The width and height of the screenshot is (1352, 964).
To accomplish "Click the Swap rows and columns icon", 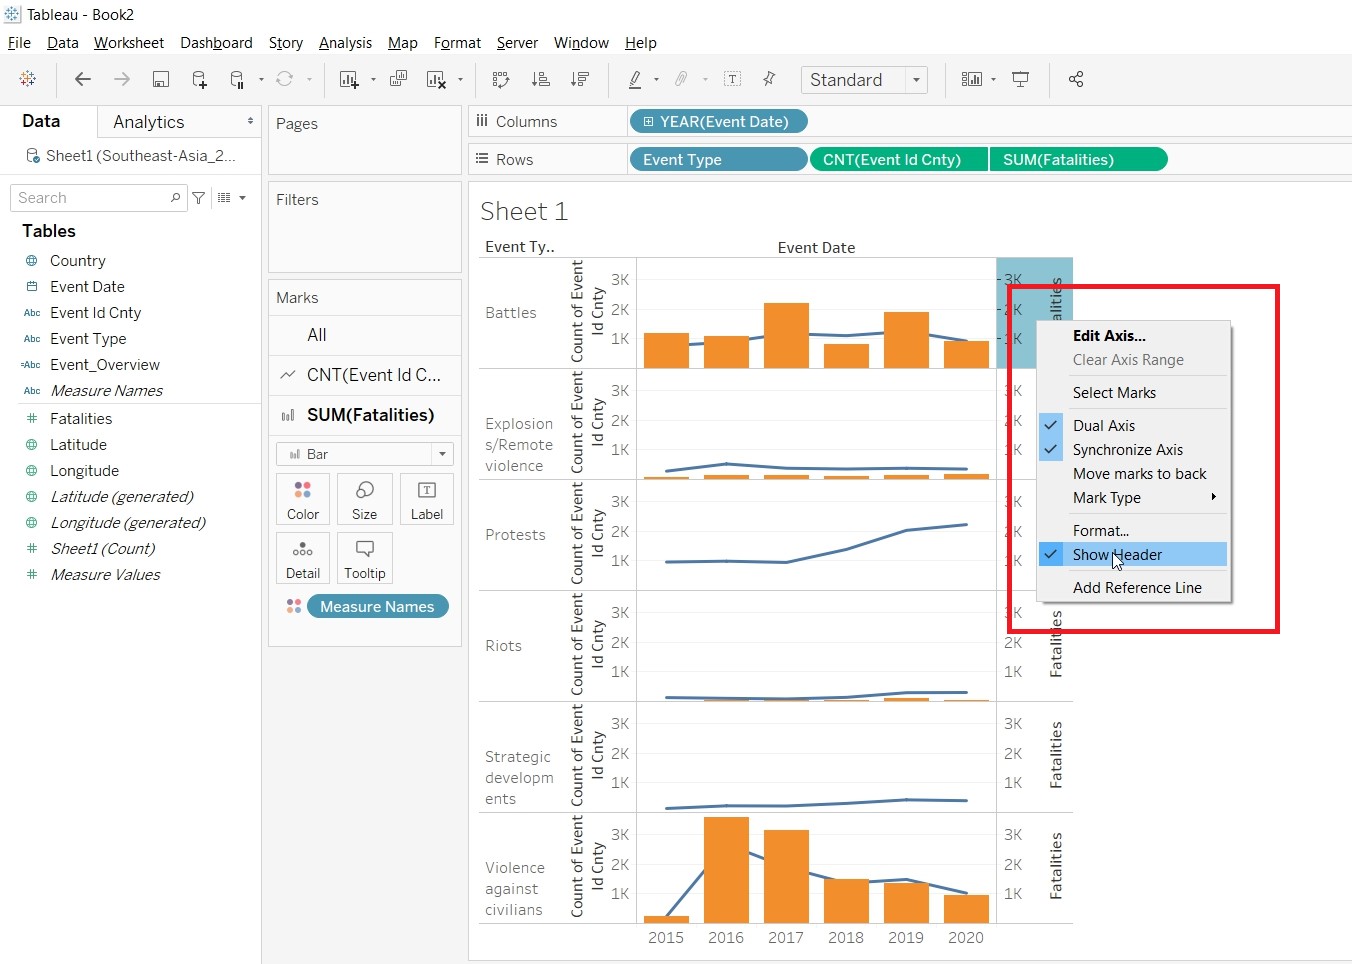I will (x=501, y=80).
